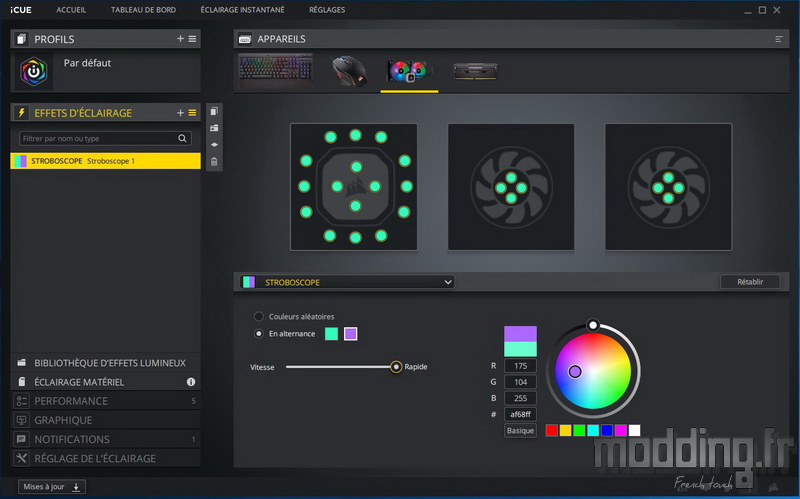
Task: Select the RGB cooler device thumbnail
Action: click(409, 71)
